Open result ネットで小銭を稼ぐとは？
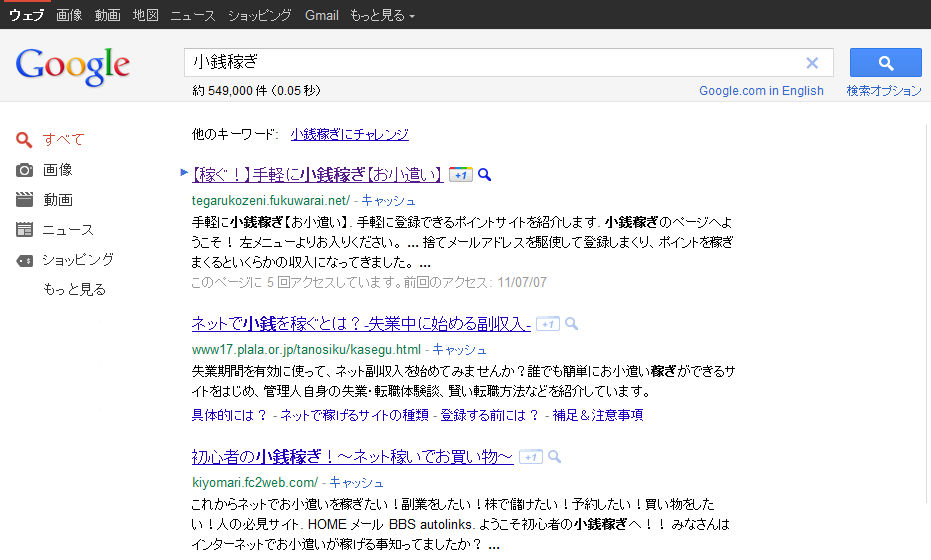This screenshot has width=931, height=560. [x=361, y=324]
